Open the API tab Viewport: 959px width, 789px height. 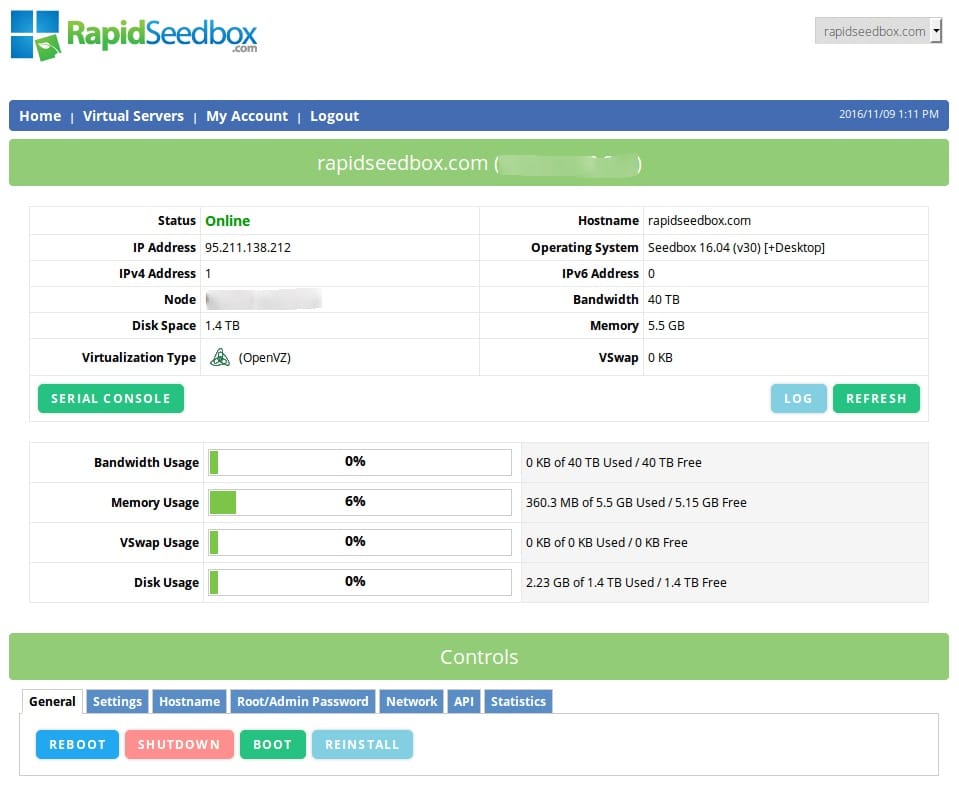coord(464,701)
